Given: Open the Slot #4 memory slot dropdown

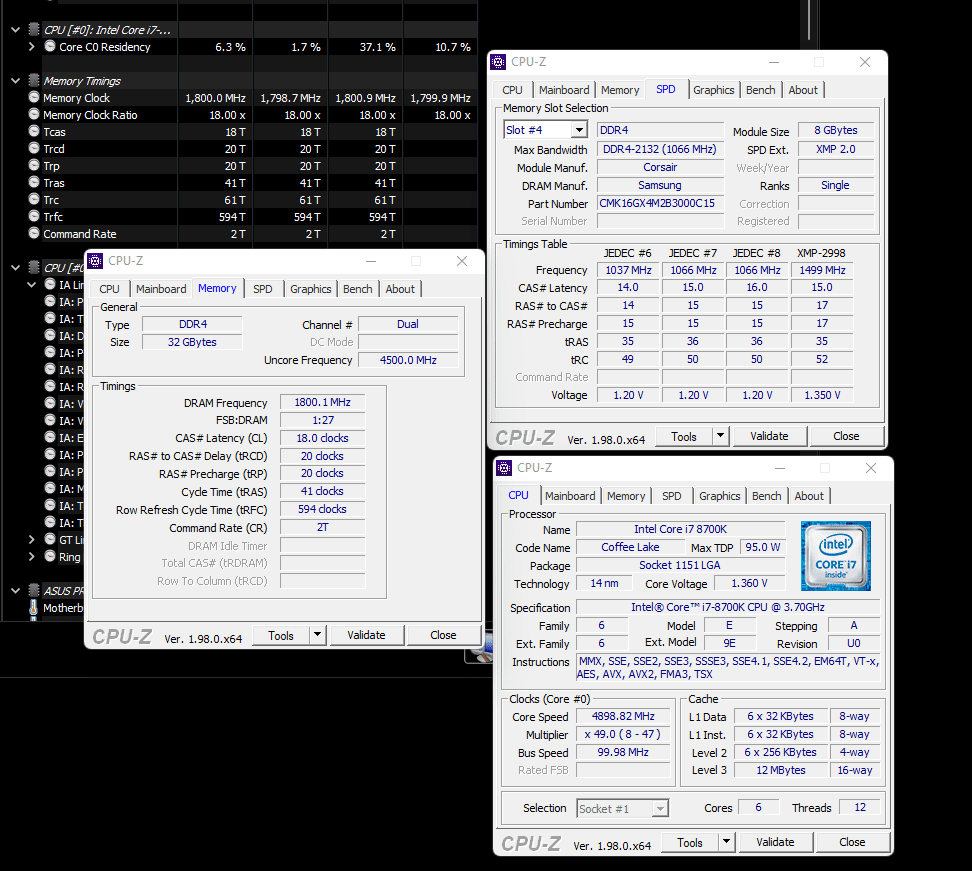Looking at the screenshot, I should (579, 130).
